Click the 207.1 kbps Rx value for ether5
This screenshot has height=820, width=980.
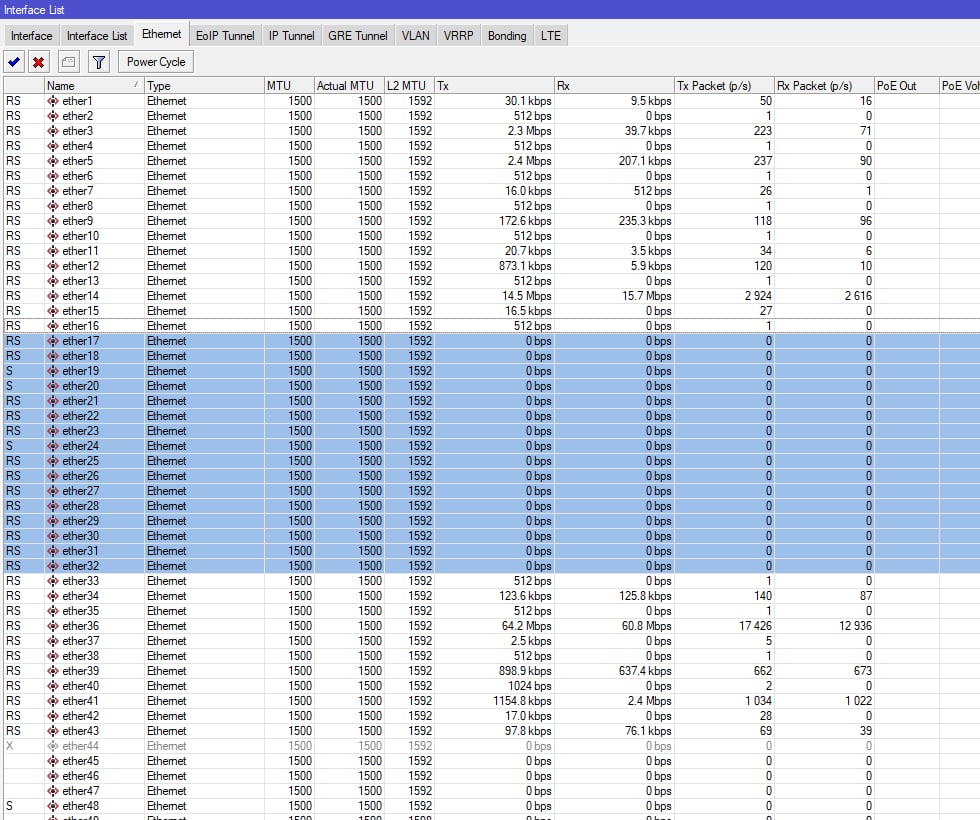(645, 161)
